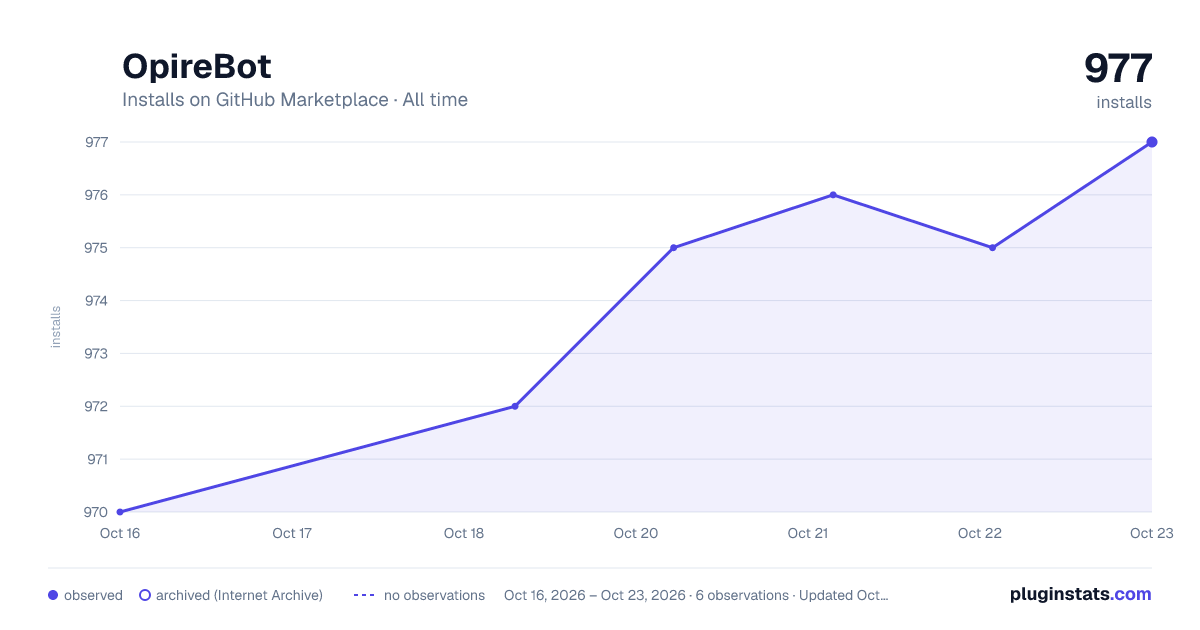The height and width of the screenshot is (630, 1200).
Task: Click the no observations legend text
Action: (x=434, y=595)
